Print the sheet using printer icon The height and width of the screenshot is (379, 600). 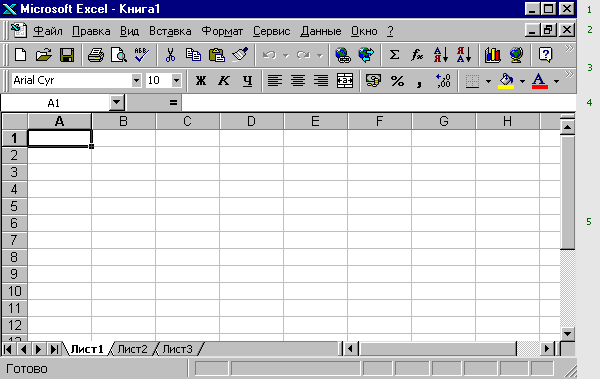[x=96, y=55]
